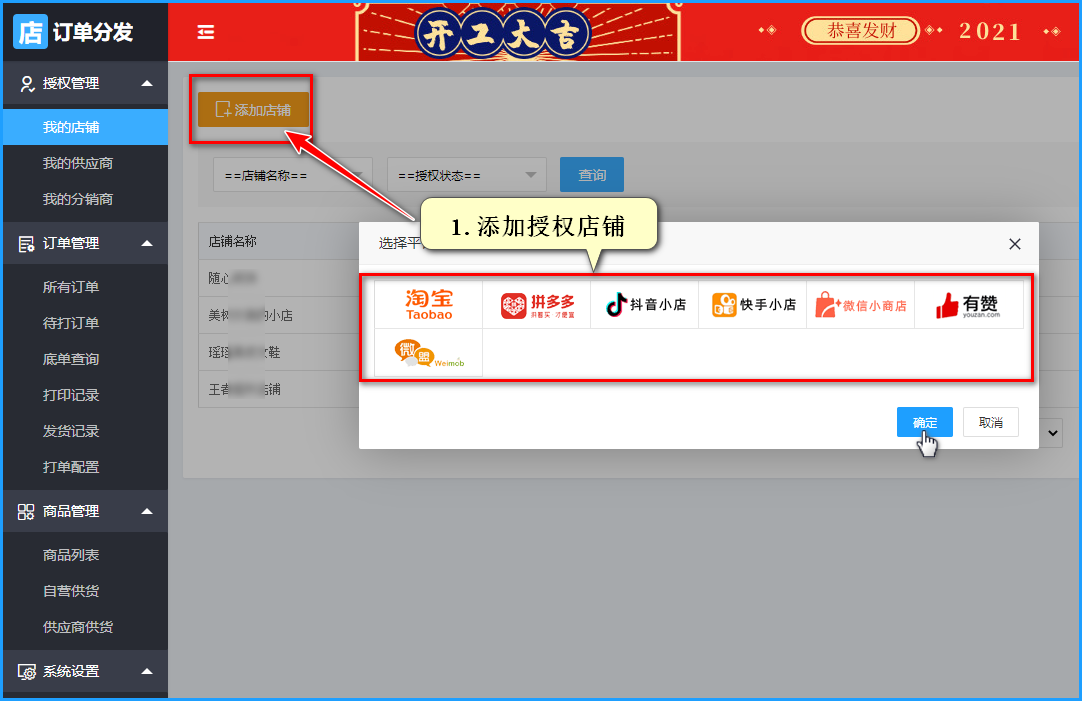Open the 授权状态 dropdown filter

pos(466,175)
